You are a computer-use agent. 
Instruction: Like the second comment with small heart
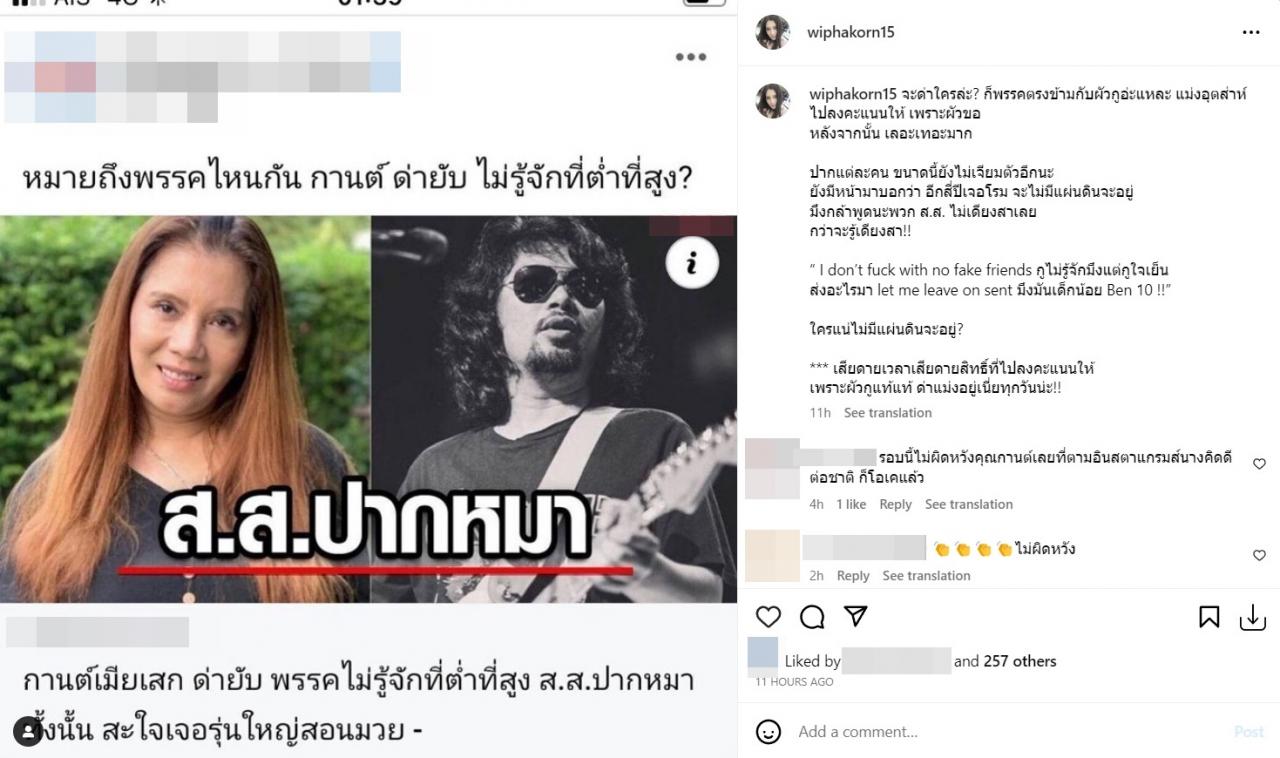pyautogui.click(x=1259, y=555)
